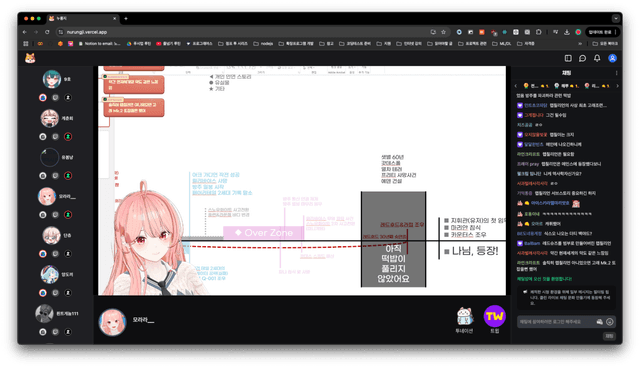The width and height of the screenshot is (640, 368).
Task: Expand hidden bookmarks with » chevron
Action: pos(580,44)
